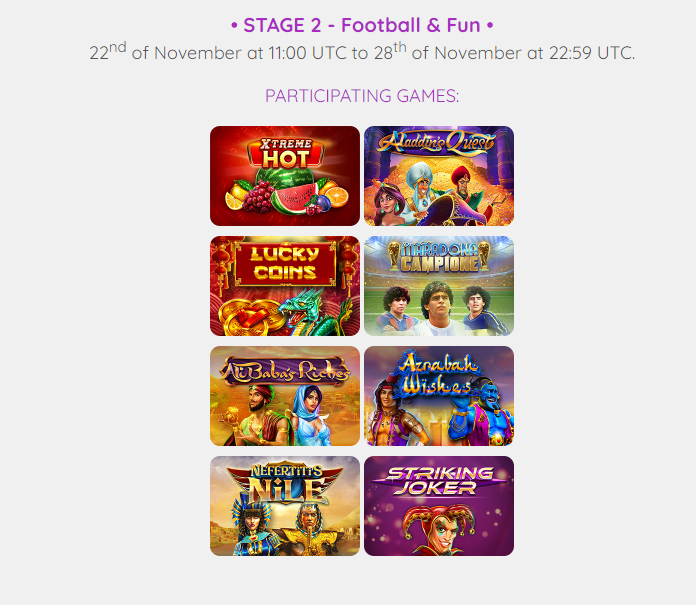The image size is (696, 605).
Task: Click the November date range text
Action: coord(362,51)
